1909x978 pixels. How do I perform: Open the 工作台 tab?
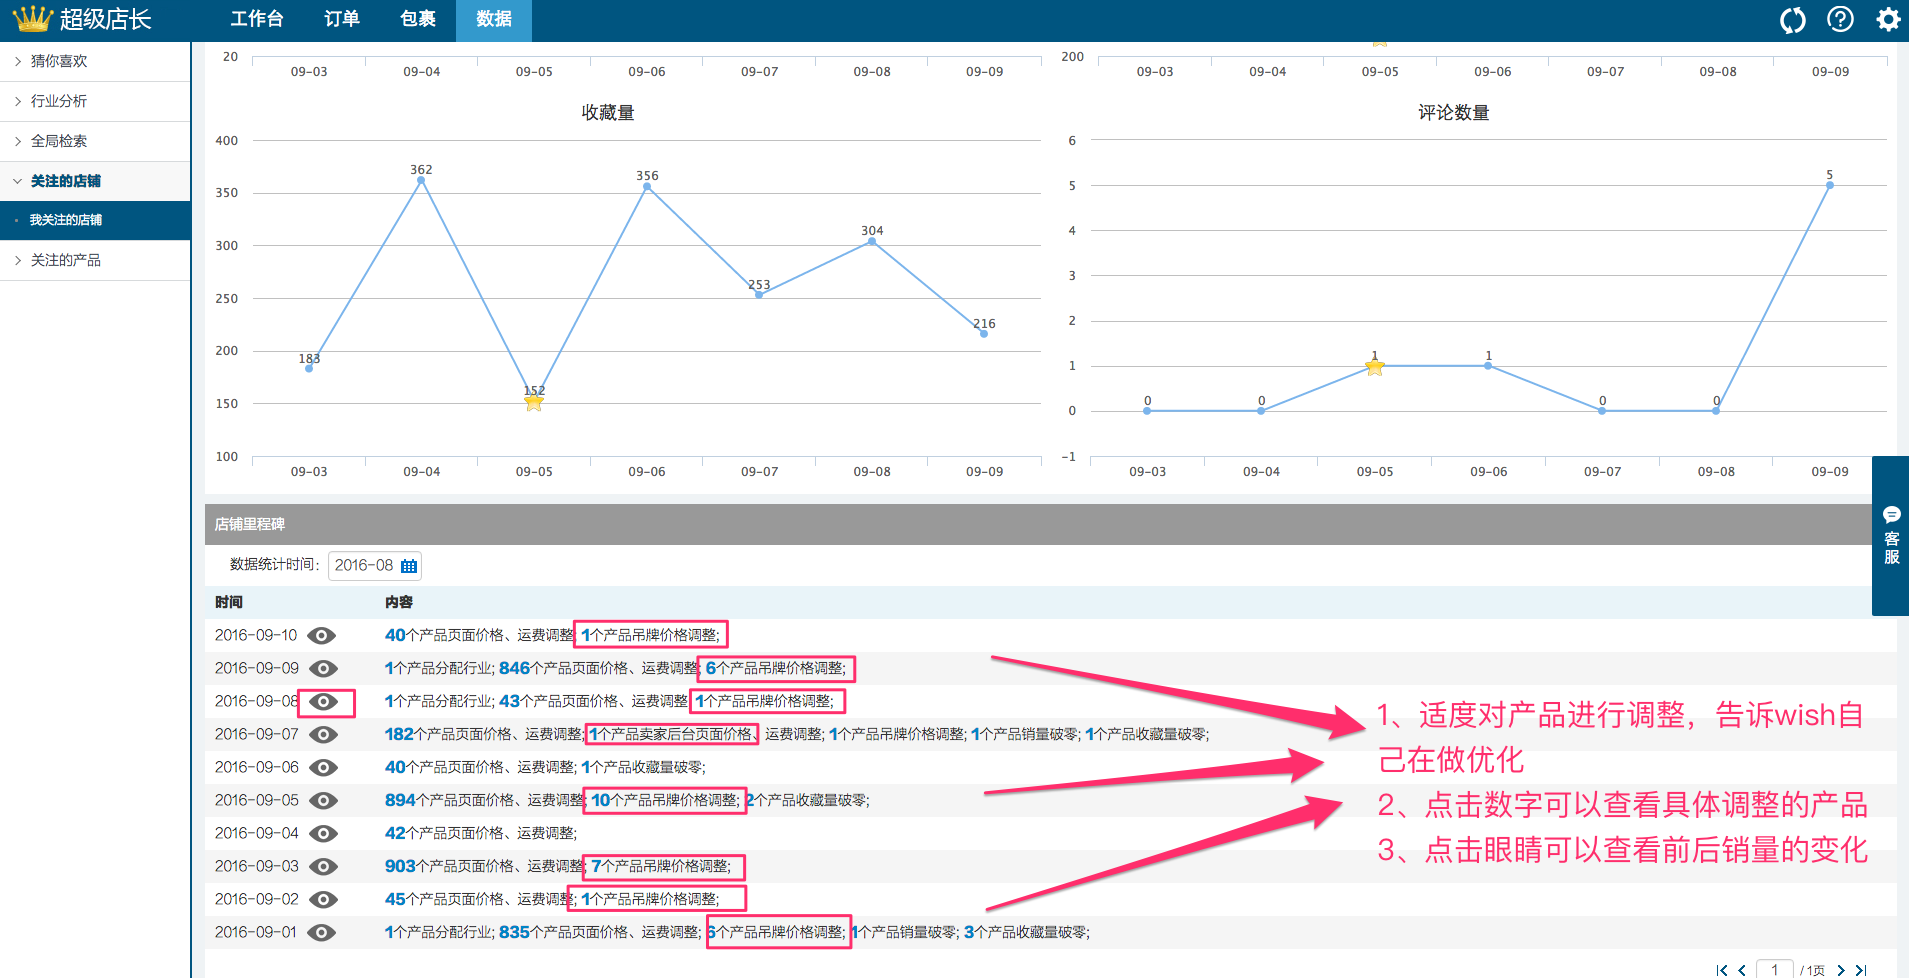point(257,20)
